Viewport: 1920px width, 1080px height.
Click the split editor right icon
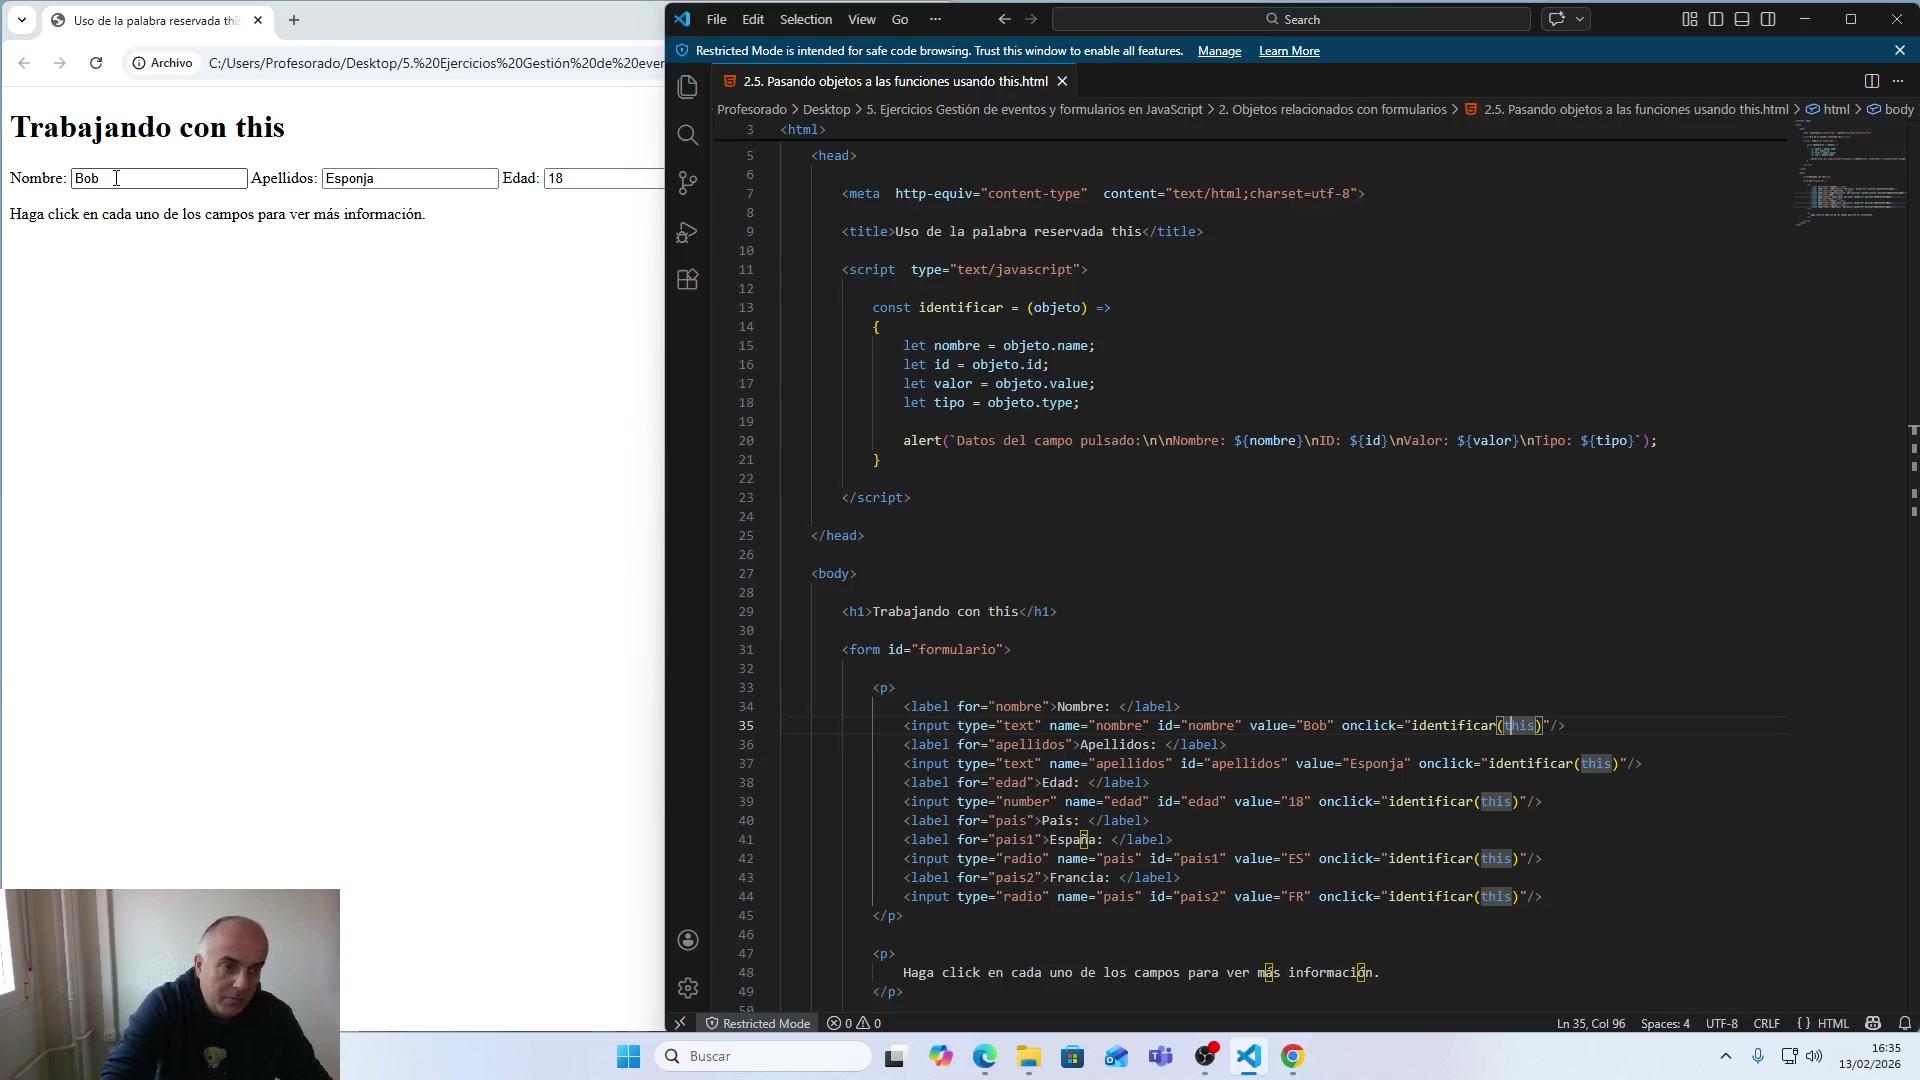1872,81
